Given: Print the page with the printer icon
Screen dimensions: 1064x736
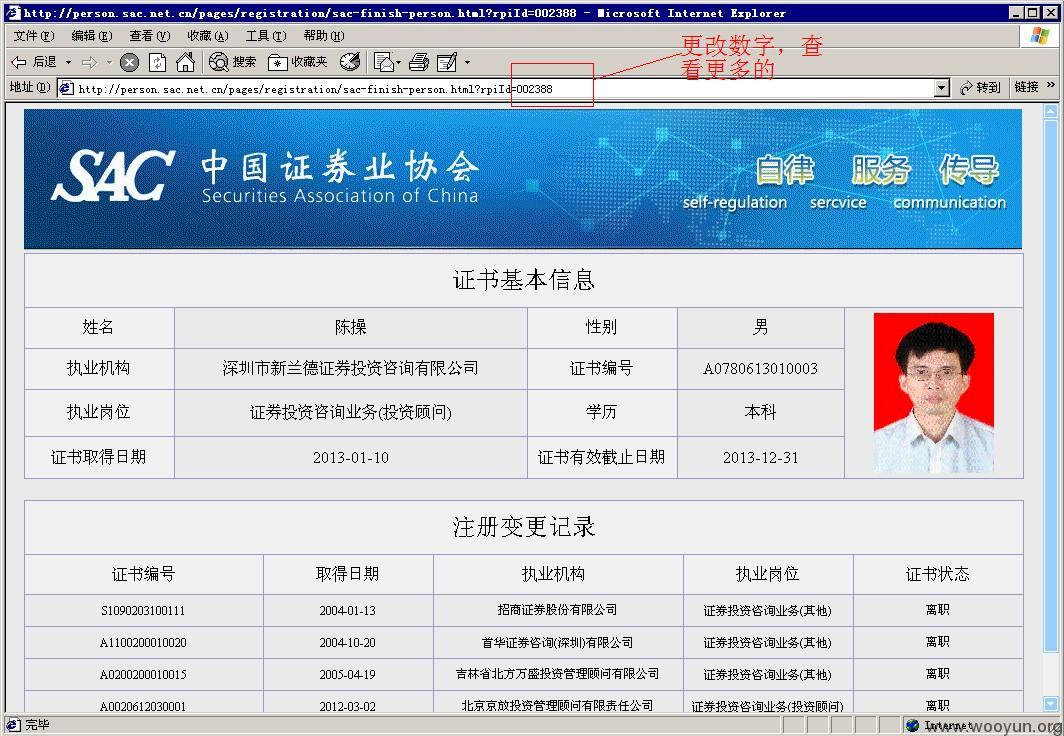Looking at the screenshot, I should (x=419, y=62).
